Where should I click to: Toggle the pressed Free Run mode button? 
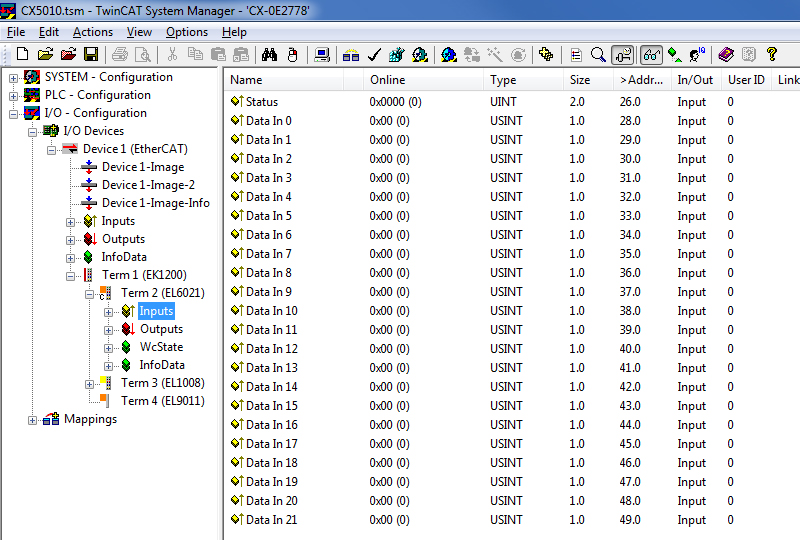click(623, 54)
